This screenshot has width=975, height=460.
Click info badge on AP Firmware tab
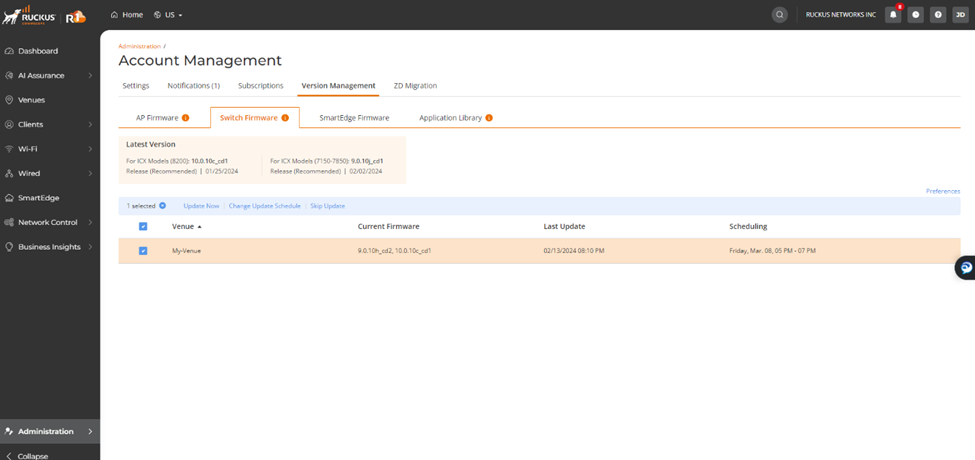point(185,117)
